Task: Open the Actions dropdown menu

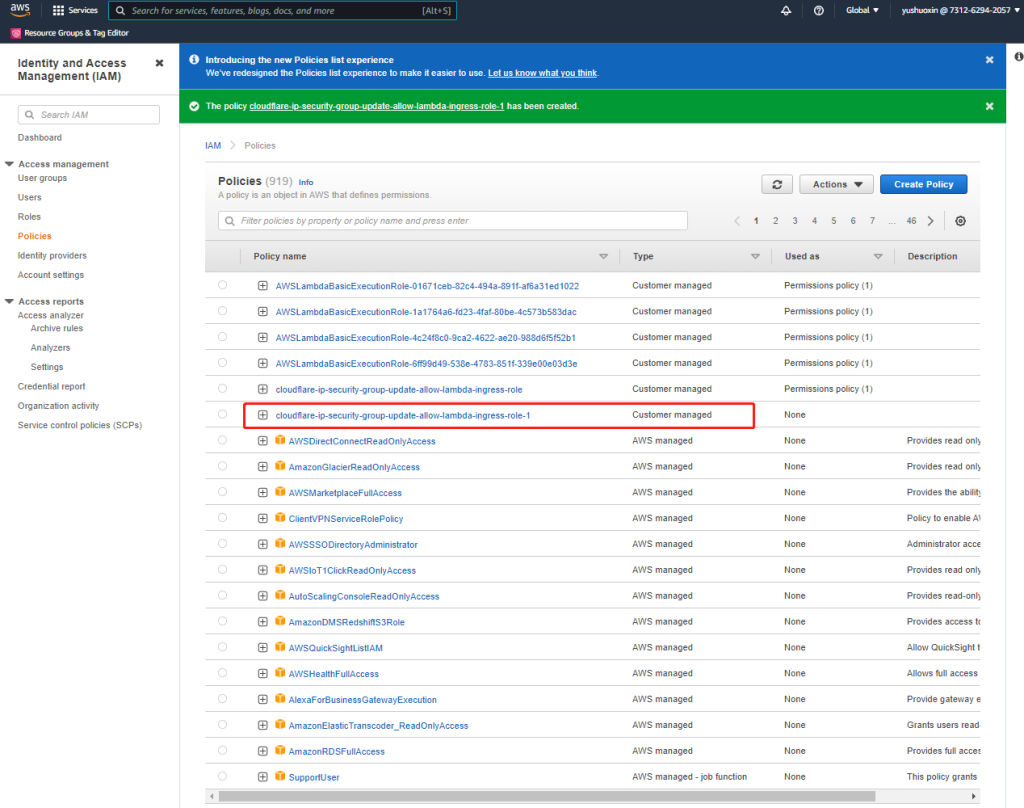Action: point(836,184)
